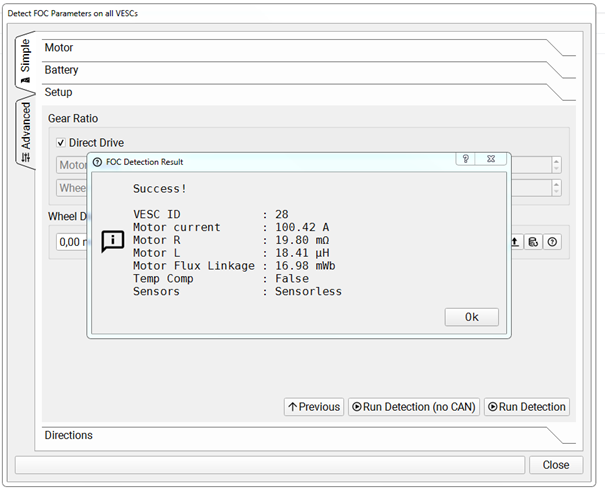The width and height of the screenshot is (605, 491).
Task: Expand the Battery section
Action: 309,70
